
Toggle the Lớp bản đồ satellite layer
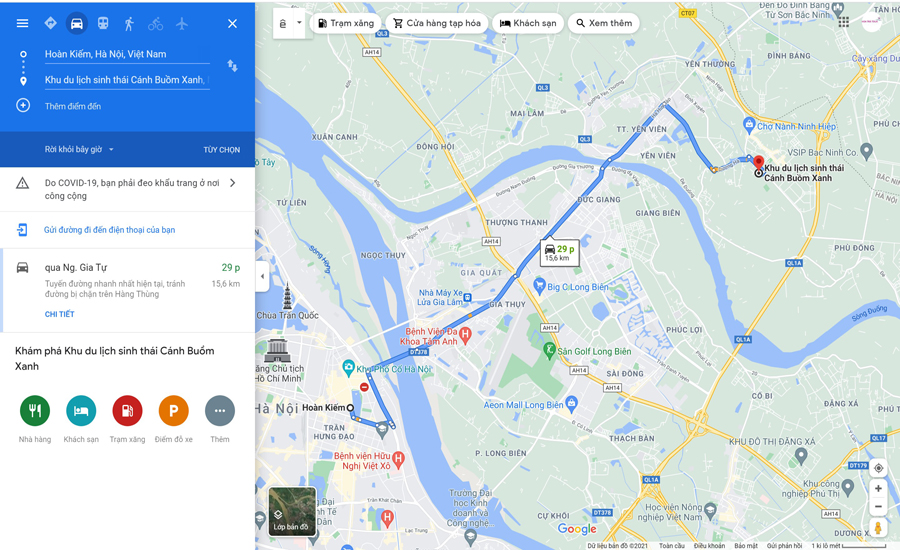tap(292, 512)
